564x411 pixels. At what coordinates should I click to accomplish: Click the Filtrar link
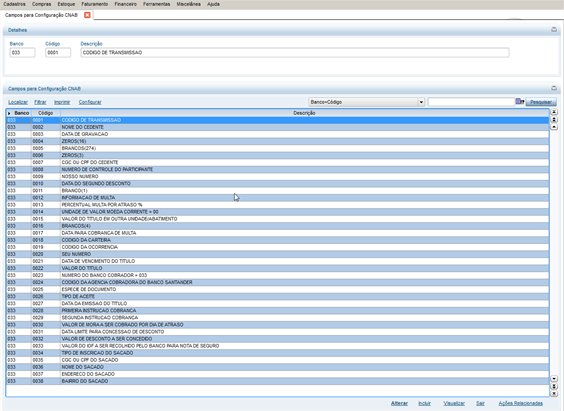pos(40,102)
